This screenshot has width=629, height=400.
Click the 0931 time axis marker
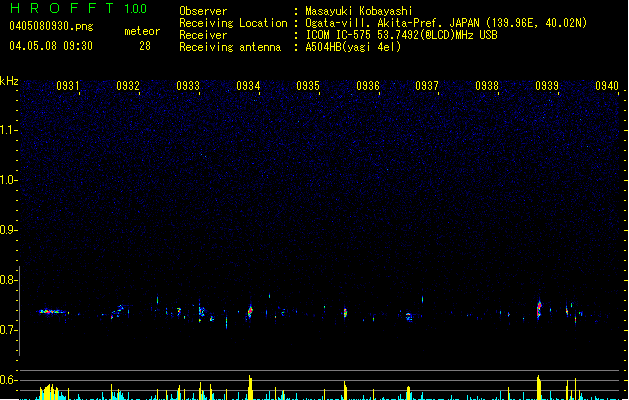pyautogui.click(x=67, y=86)
